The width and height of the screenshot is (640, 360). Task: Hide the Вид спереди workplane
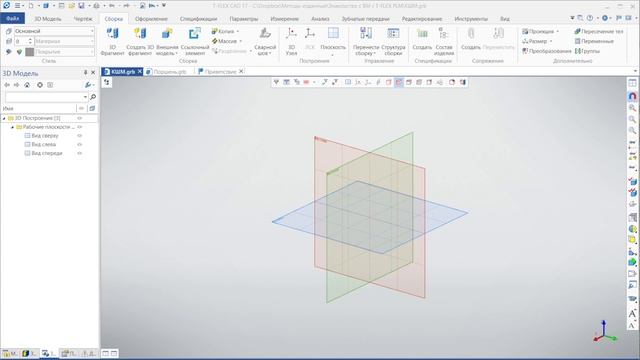coord(80,153)
